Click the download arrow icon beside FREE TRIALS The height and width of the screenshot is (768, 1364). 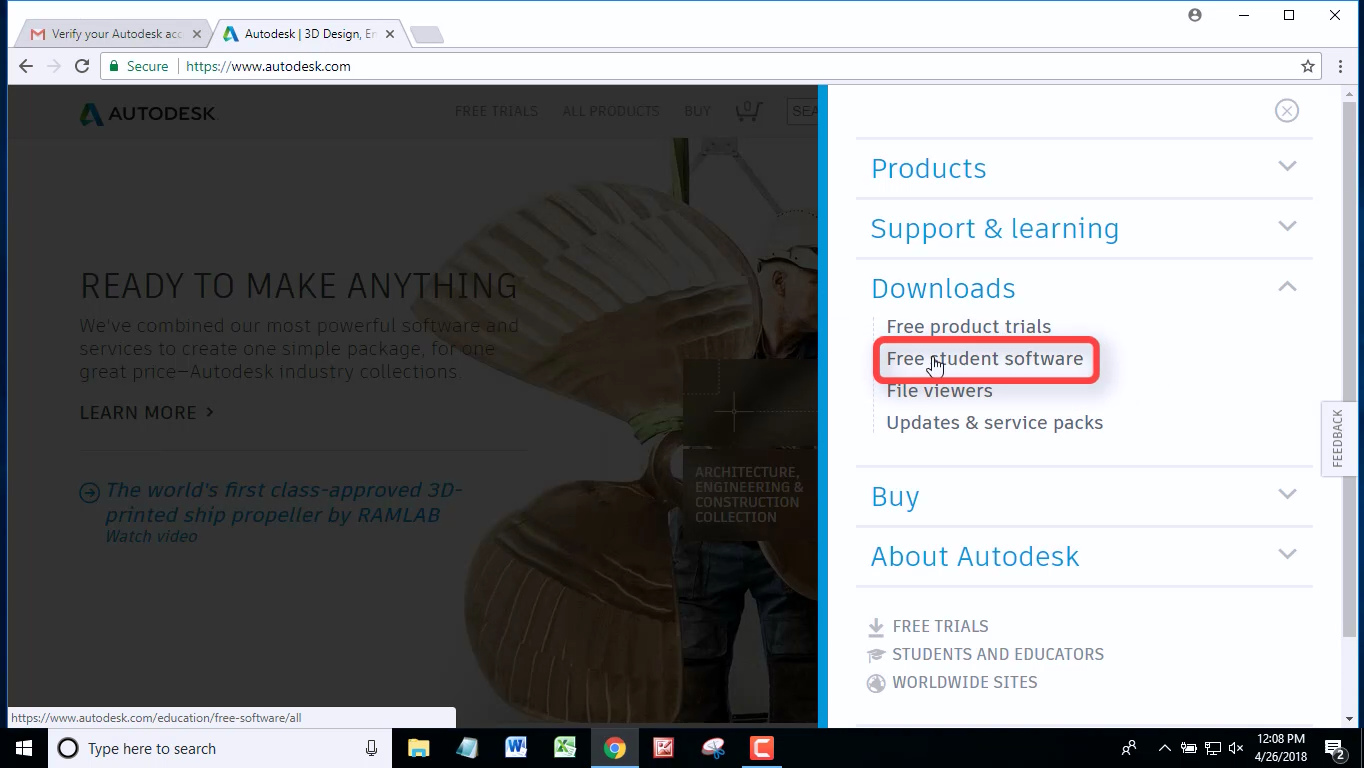(x=876, y=627)
